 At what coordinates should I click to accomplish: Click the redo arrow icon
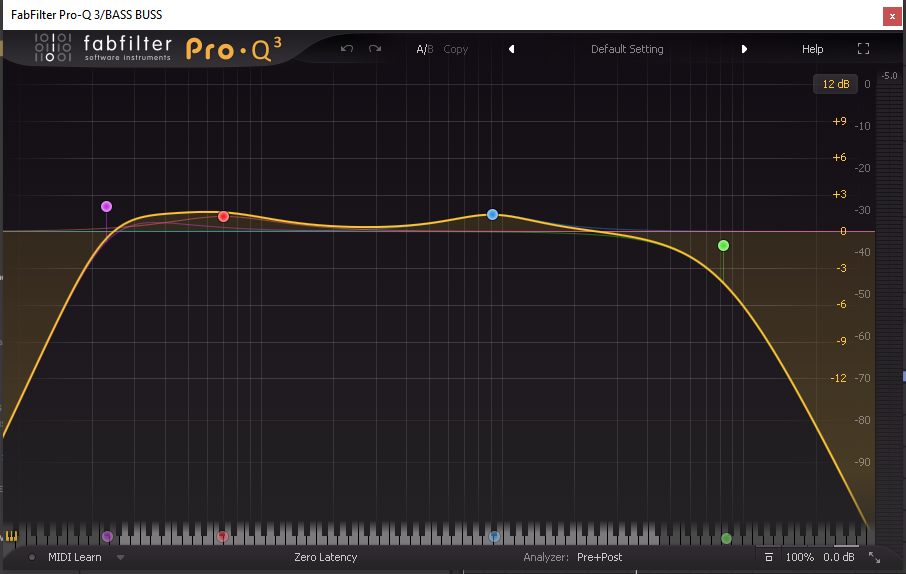coord(375,49)
